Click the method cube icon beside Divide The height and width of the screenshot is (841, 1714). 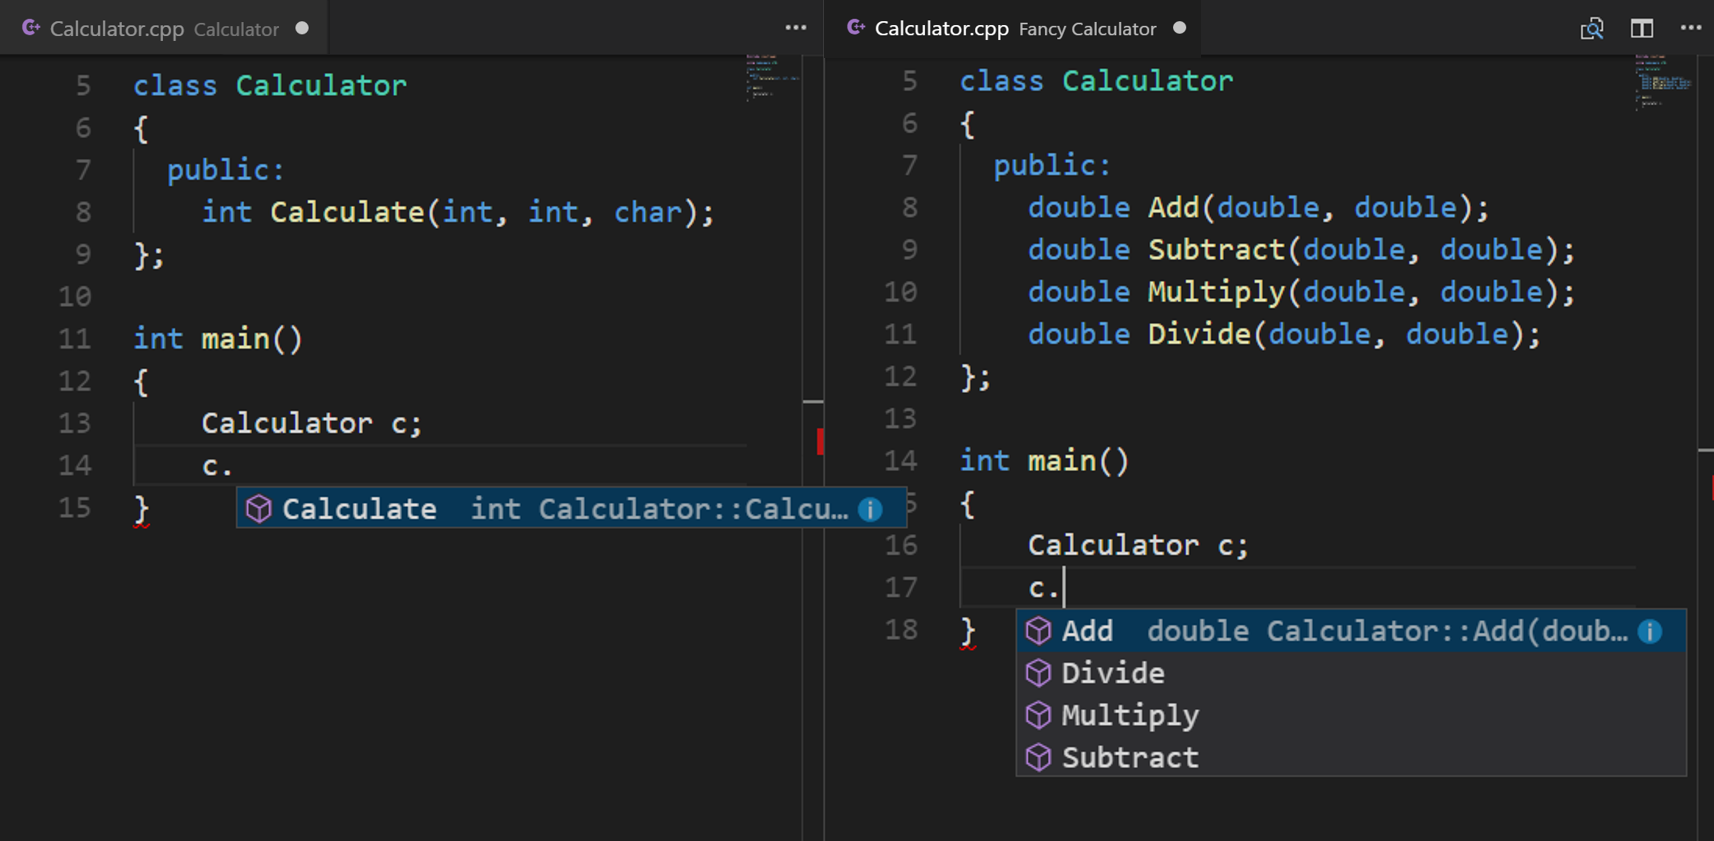pyautogui.click(x=1039, y=673)
